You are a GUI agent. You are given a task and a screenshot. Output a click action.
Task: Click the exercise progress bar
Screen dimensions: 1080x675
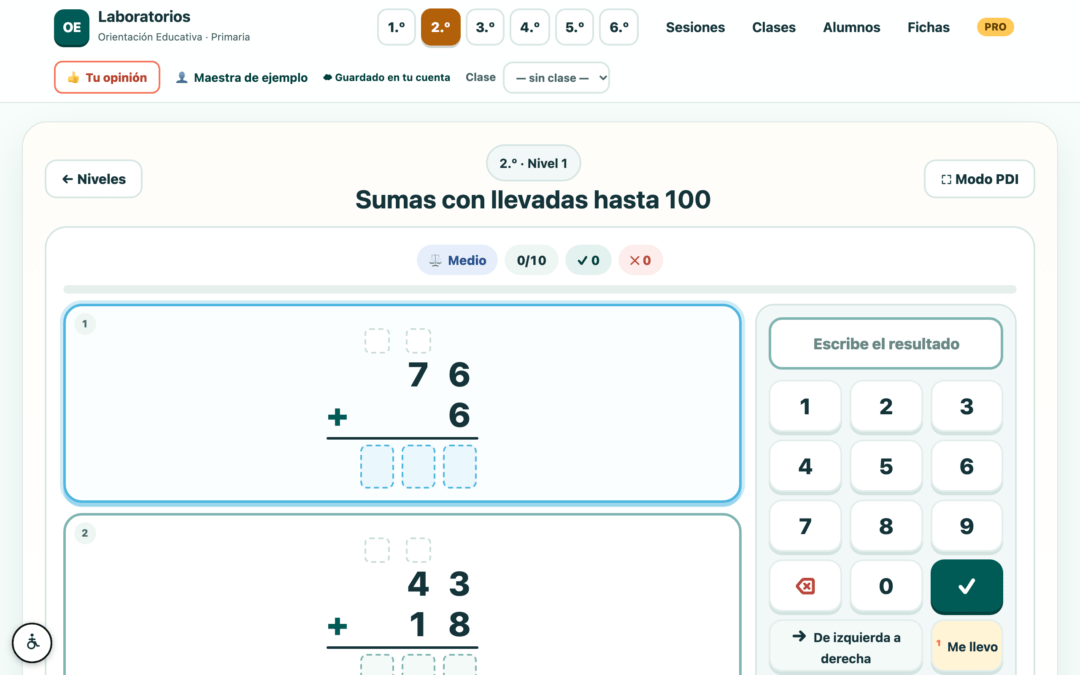click(539, 290)
